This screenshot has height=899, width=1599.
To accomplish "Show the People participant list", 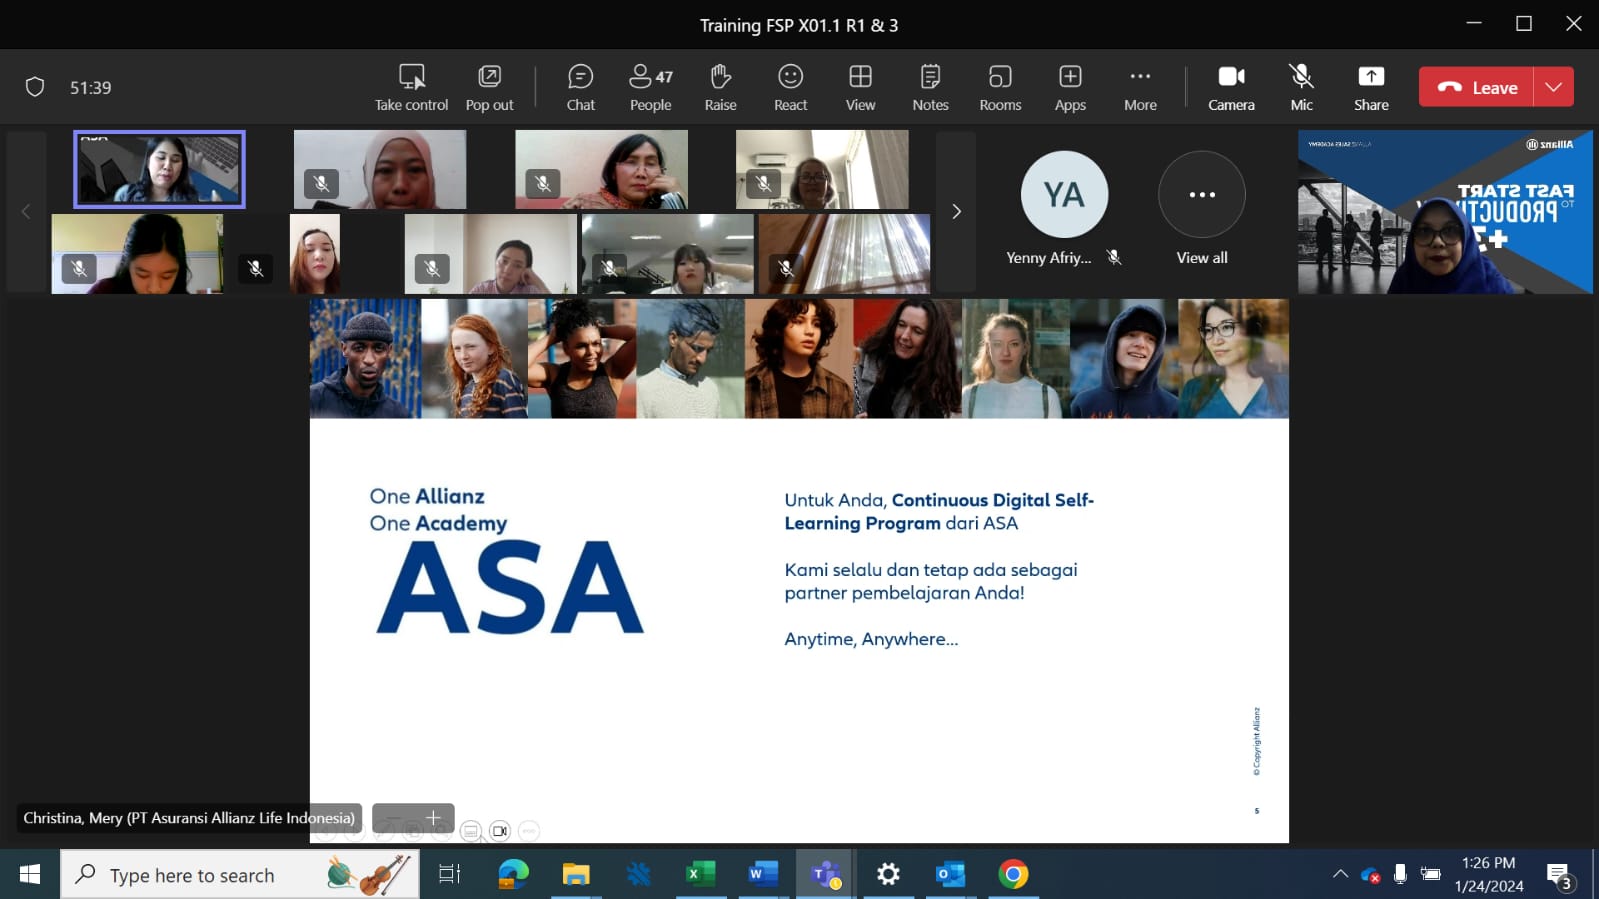I will (650, 88).
